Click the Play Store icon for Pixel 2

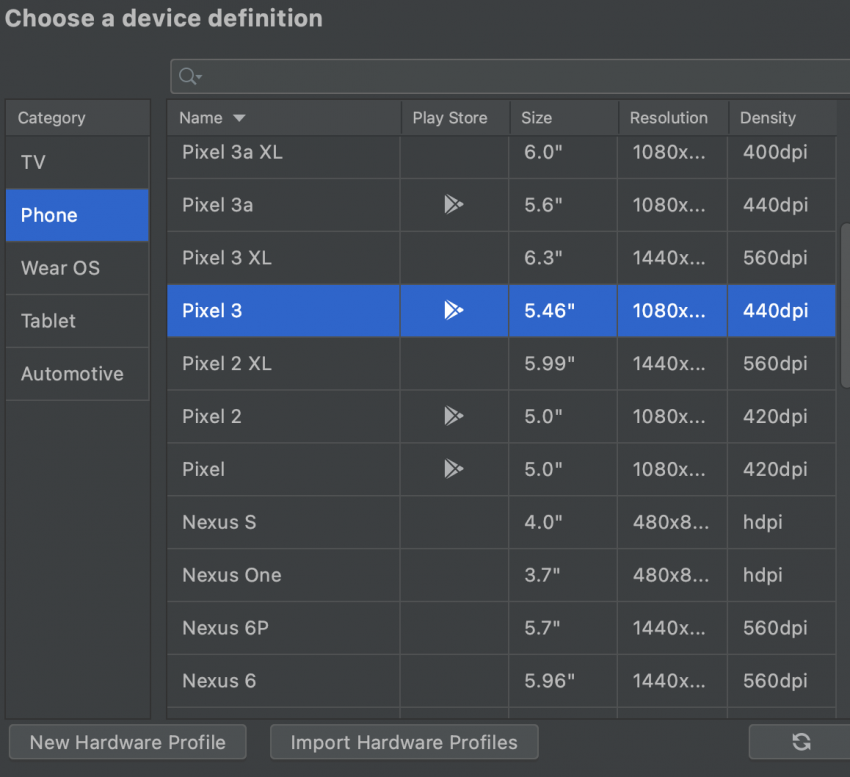454,416
